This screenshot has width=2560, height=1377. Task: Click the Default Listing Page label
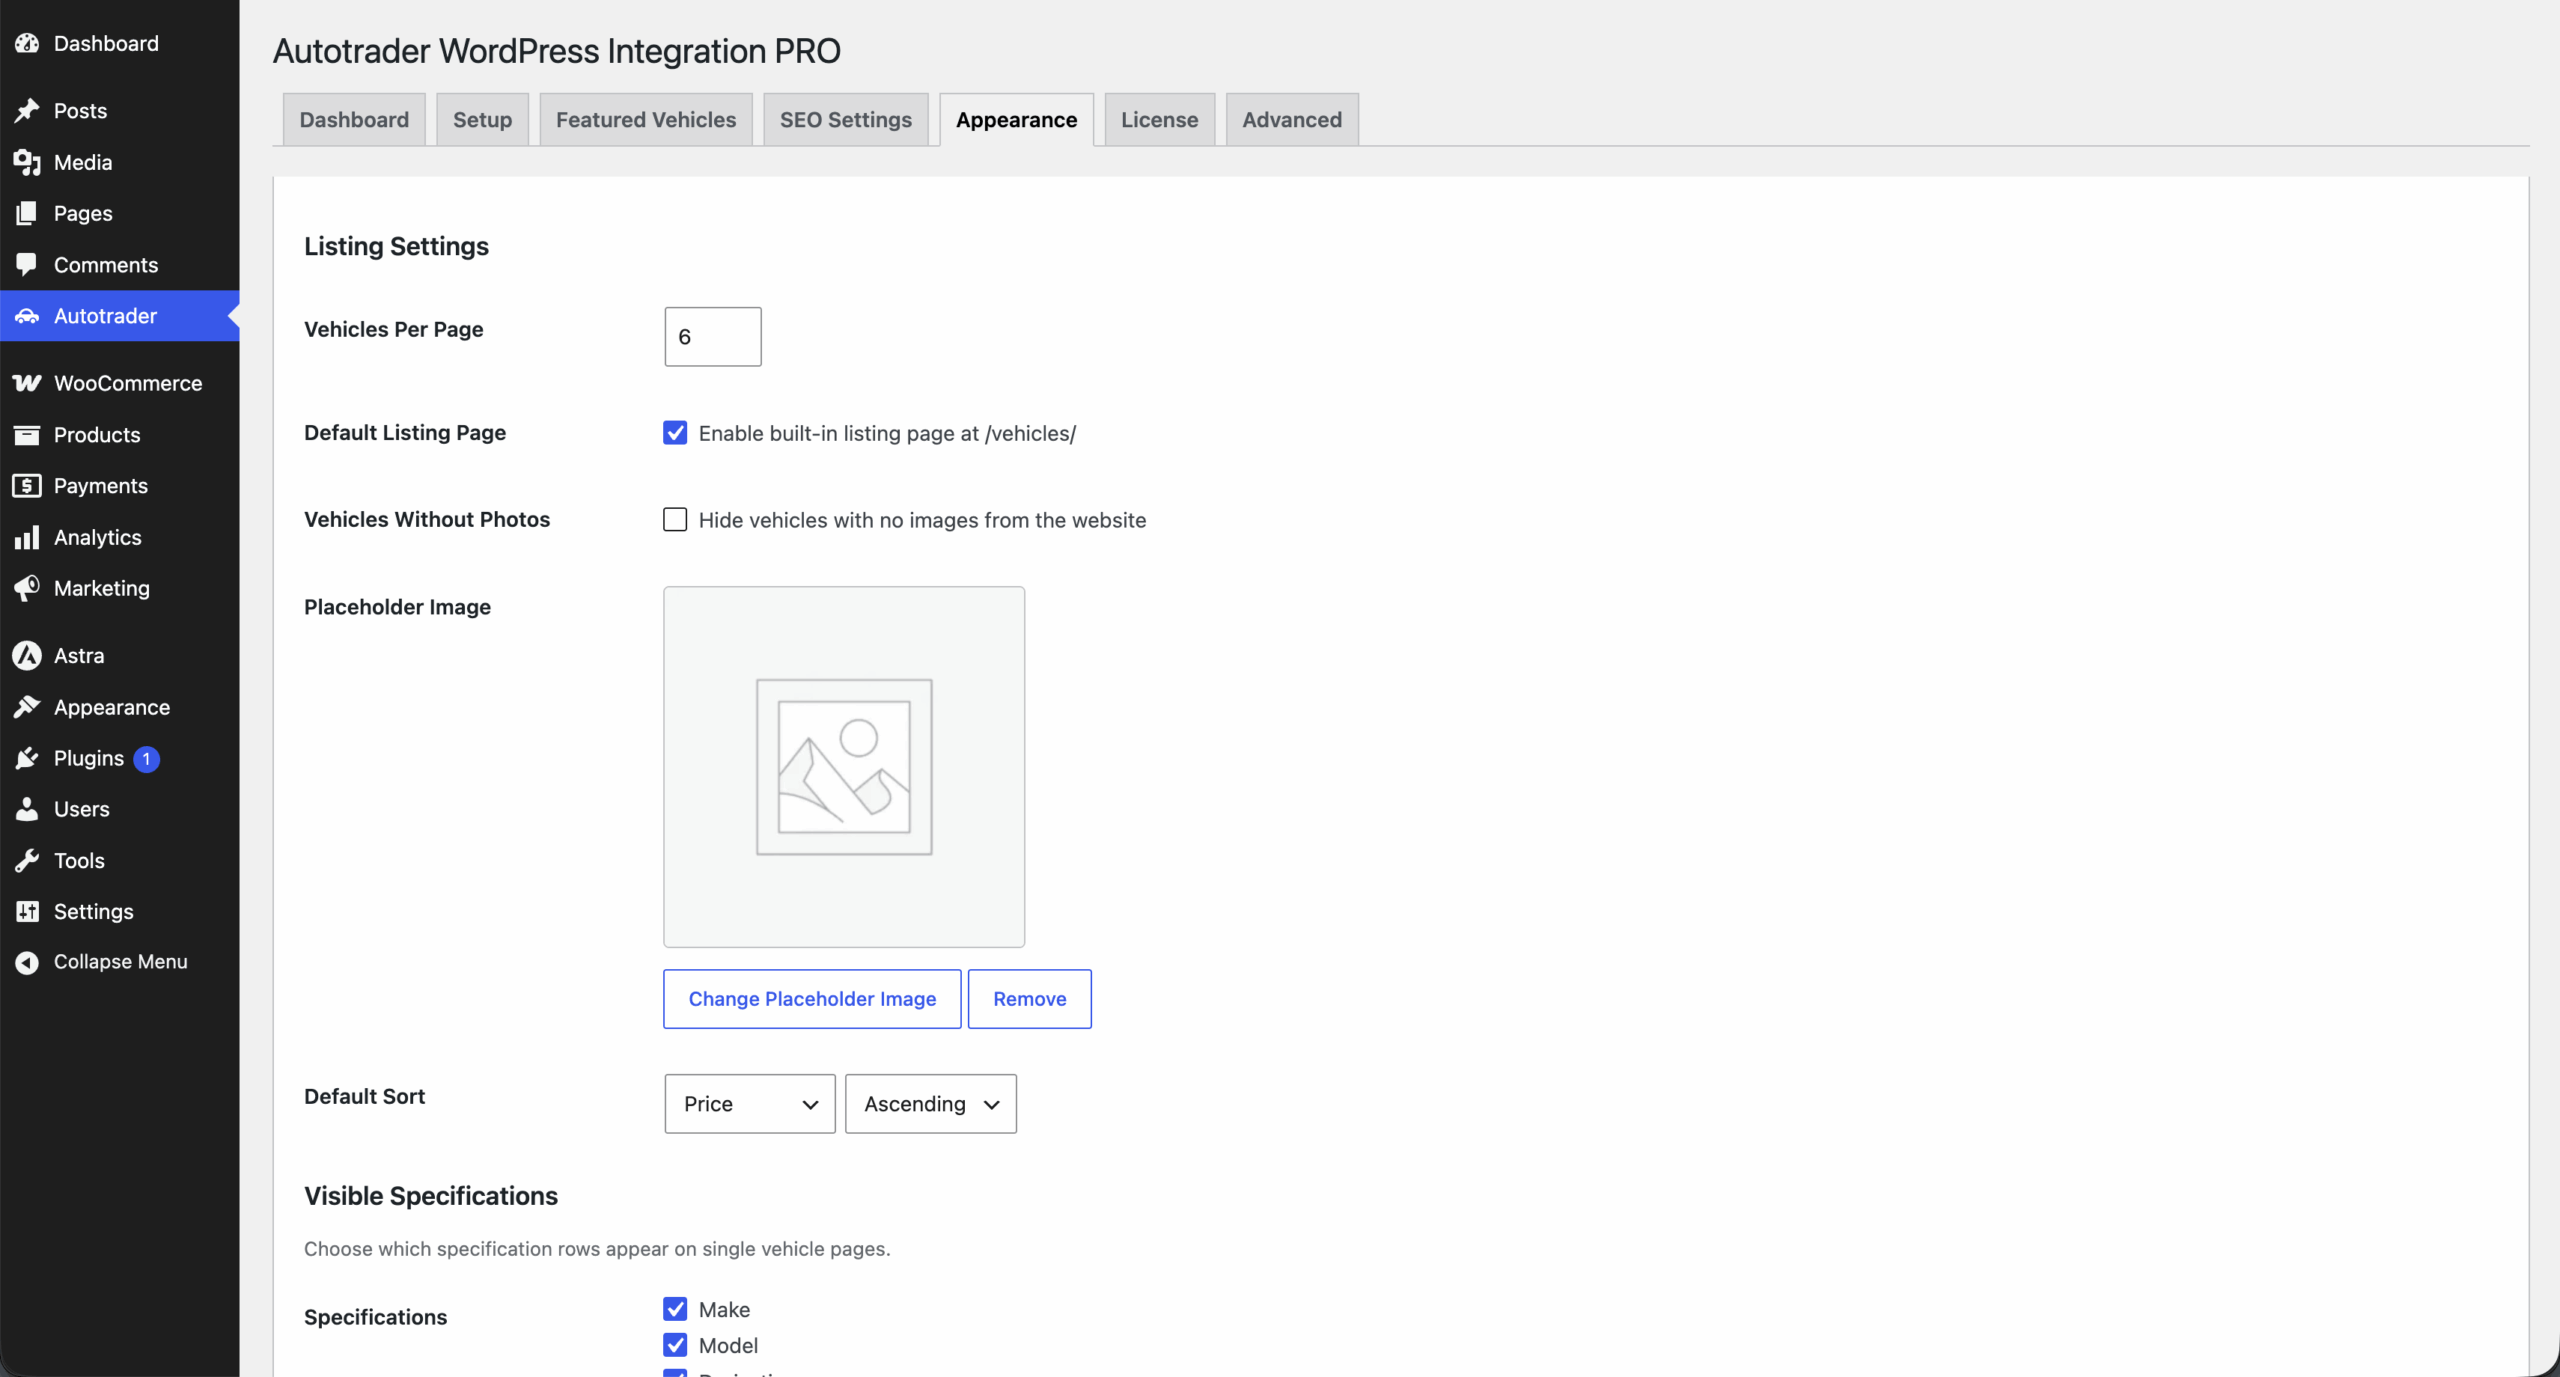click(x=405, y=432)
